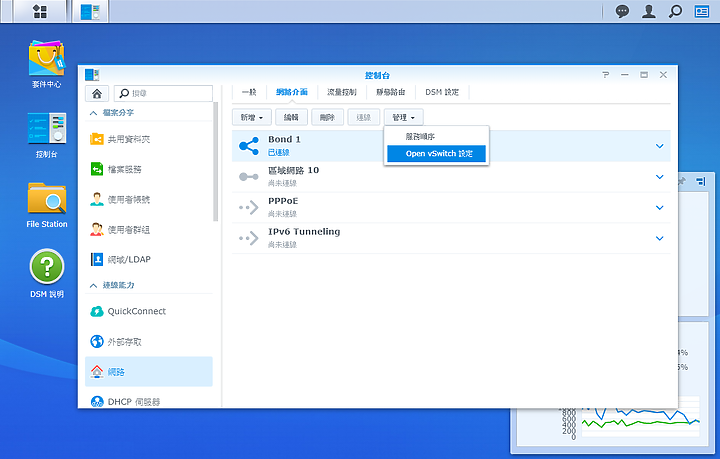Screen dimensions: 720x459
Task: Choose Open vSwitch Settings menu item
Action: pyautogui.click(x=436, y=153)
